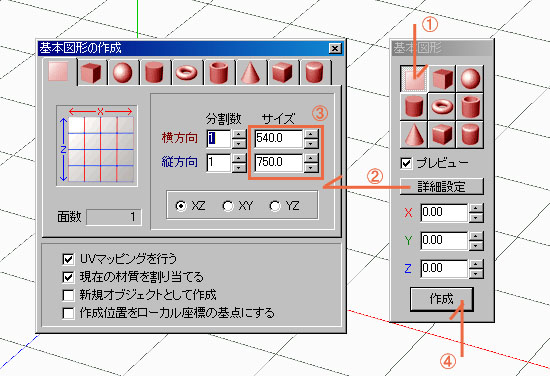
Task: Click the 基本図形の作成 title bar
Action: 191,48
